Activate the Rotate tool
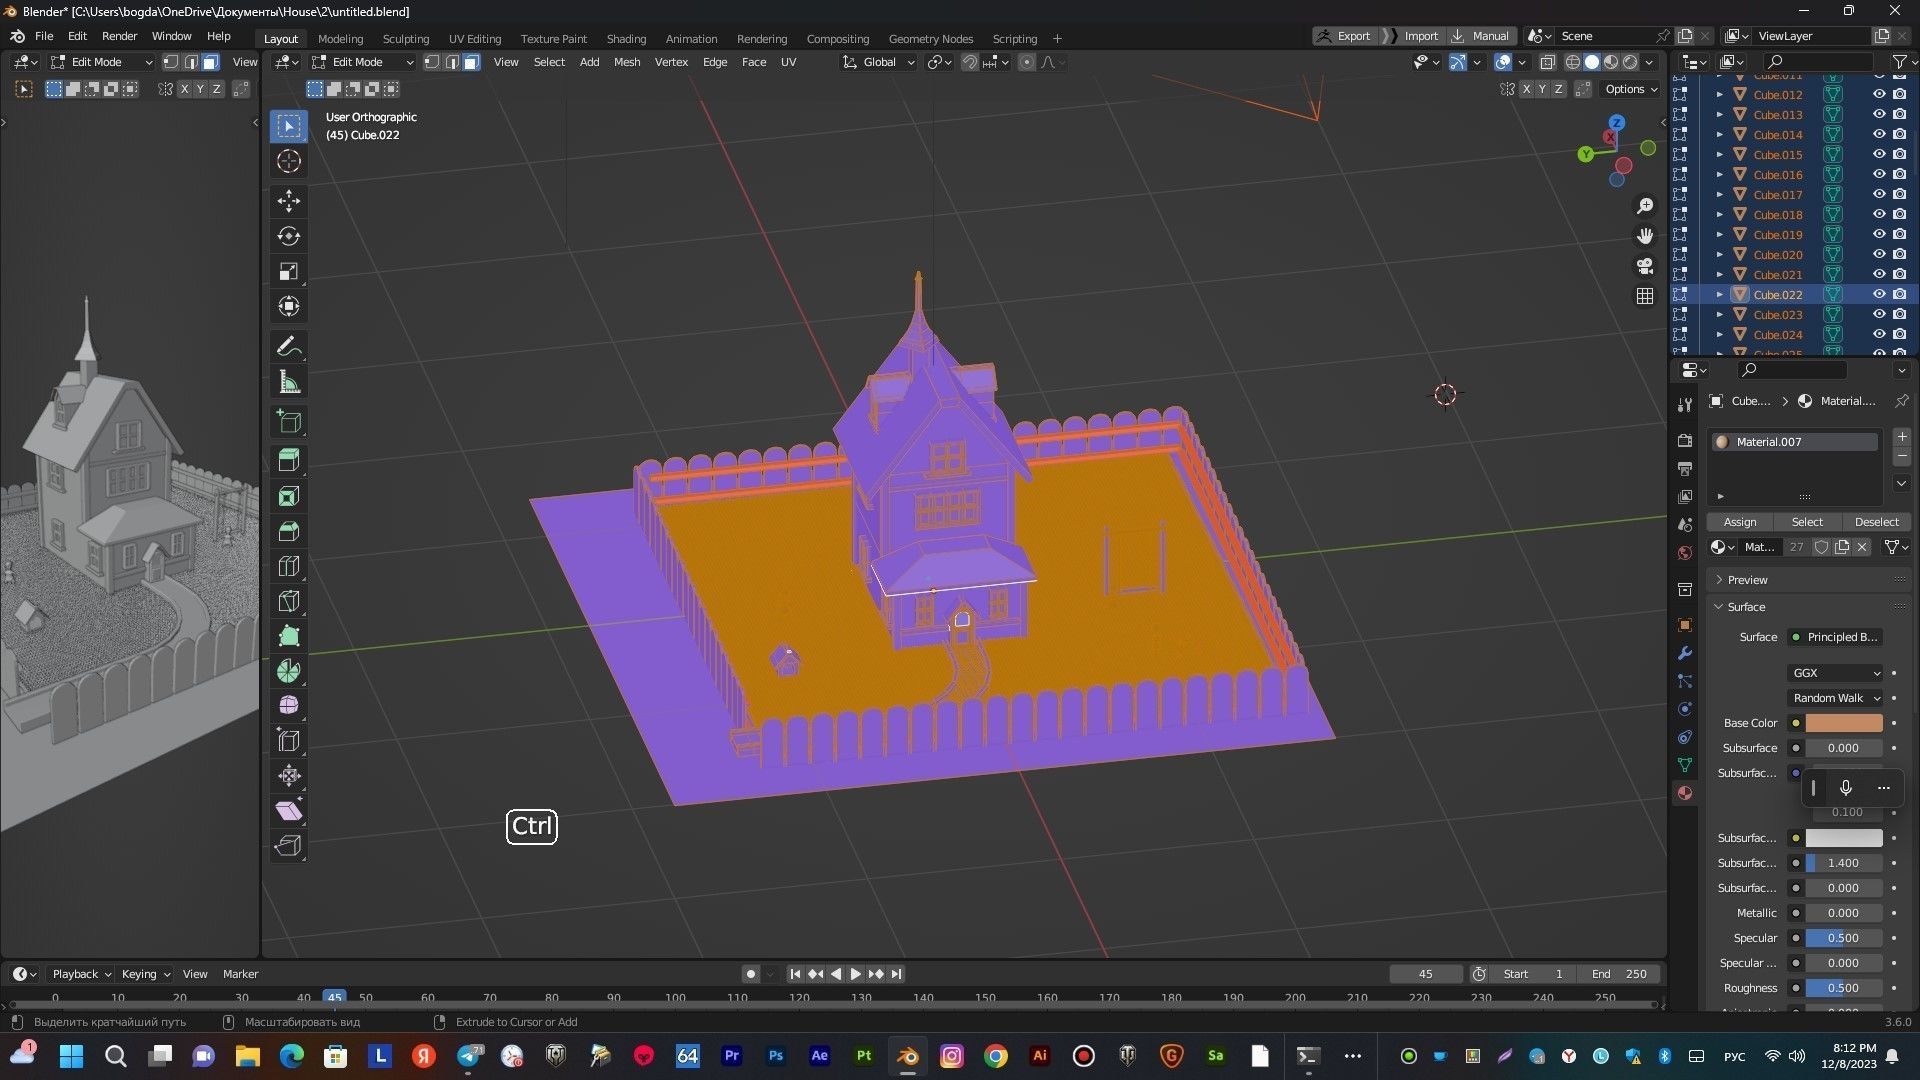Image resolution: width=1920 pixels, height=1080 pixels. pos(289,236)
